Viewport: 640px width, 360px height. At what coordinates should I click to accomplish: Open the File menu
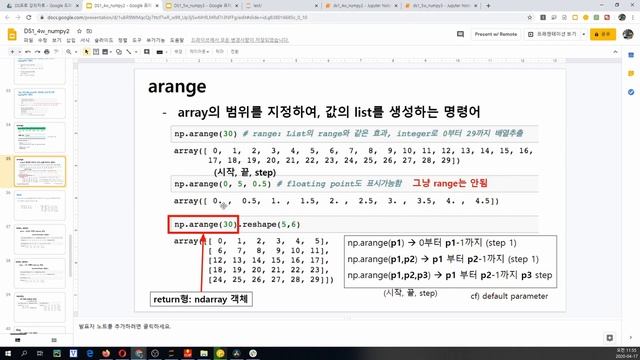point(28,40)
